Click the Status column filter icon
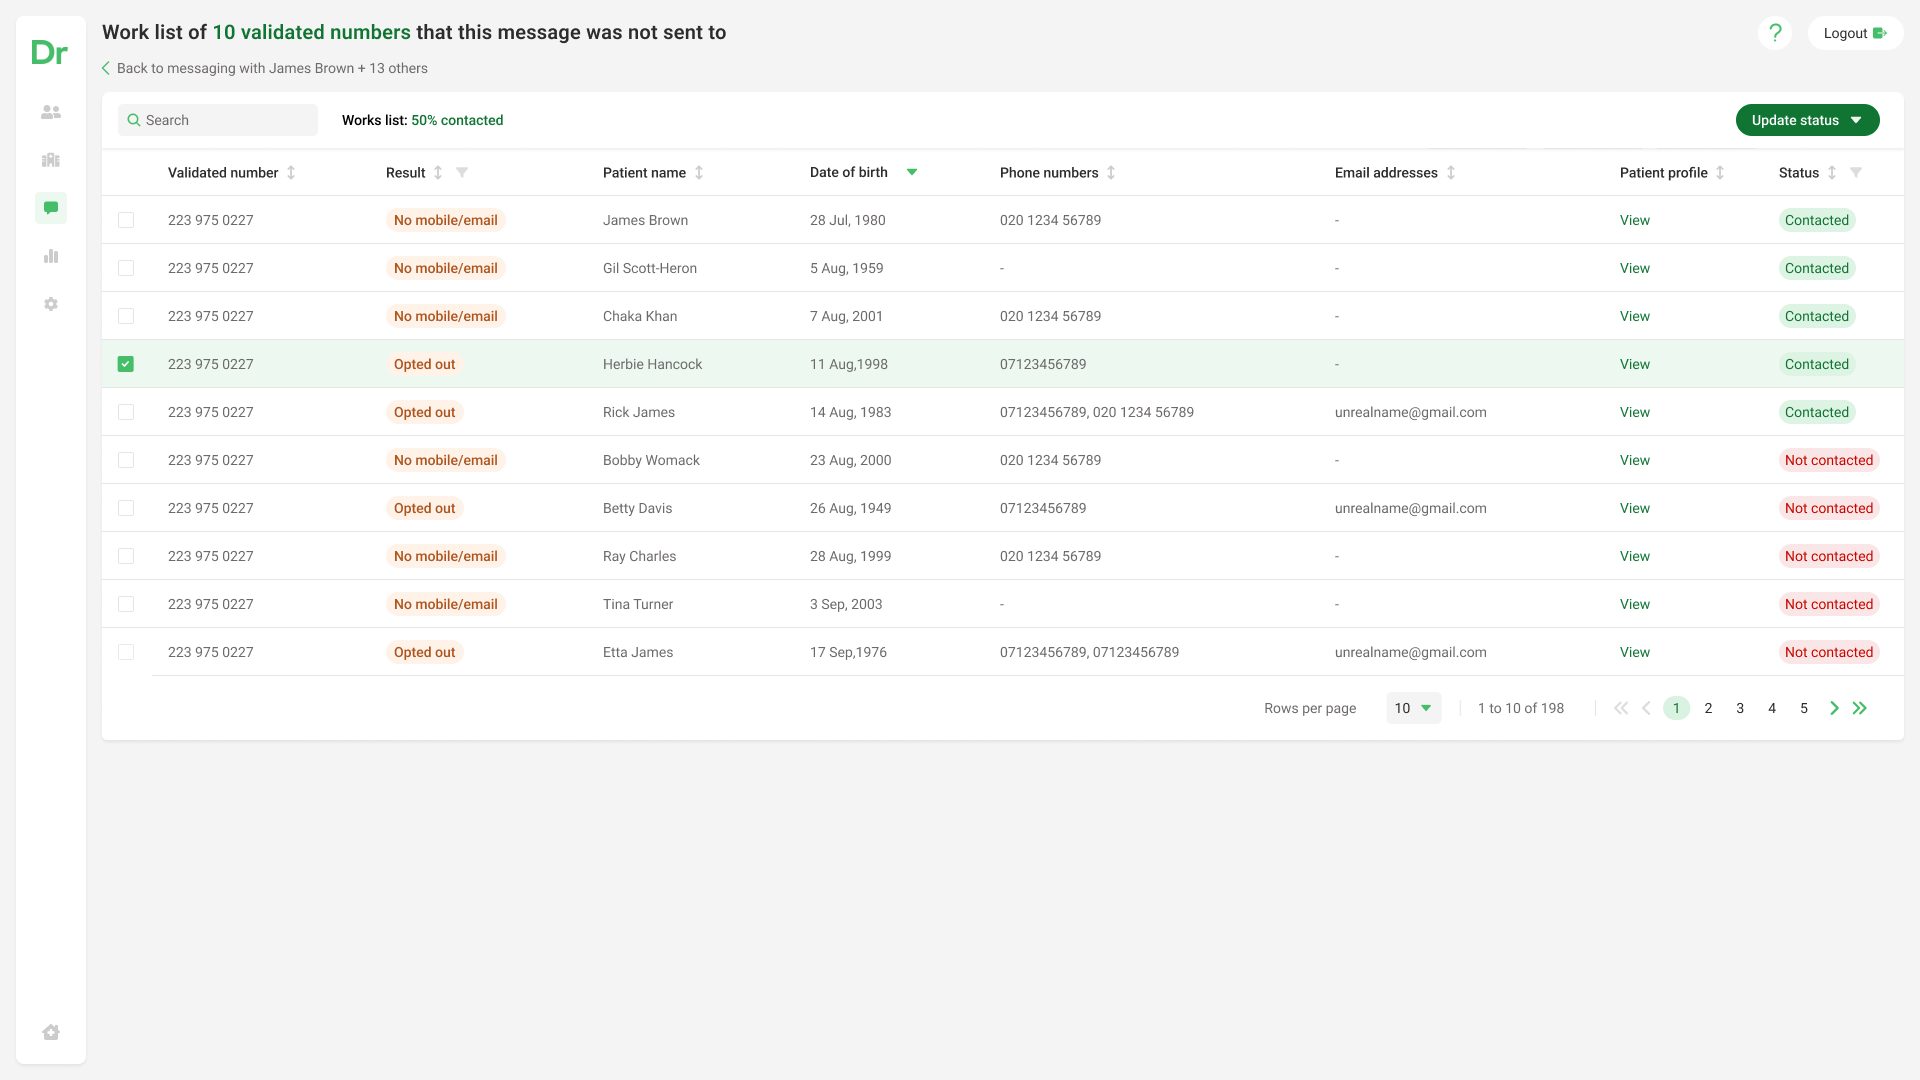 1856,172
